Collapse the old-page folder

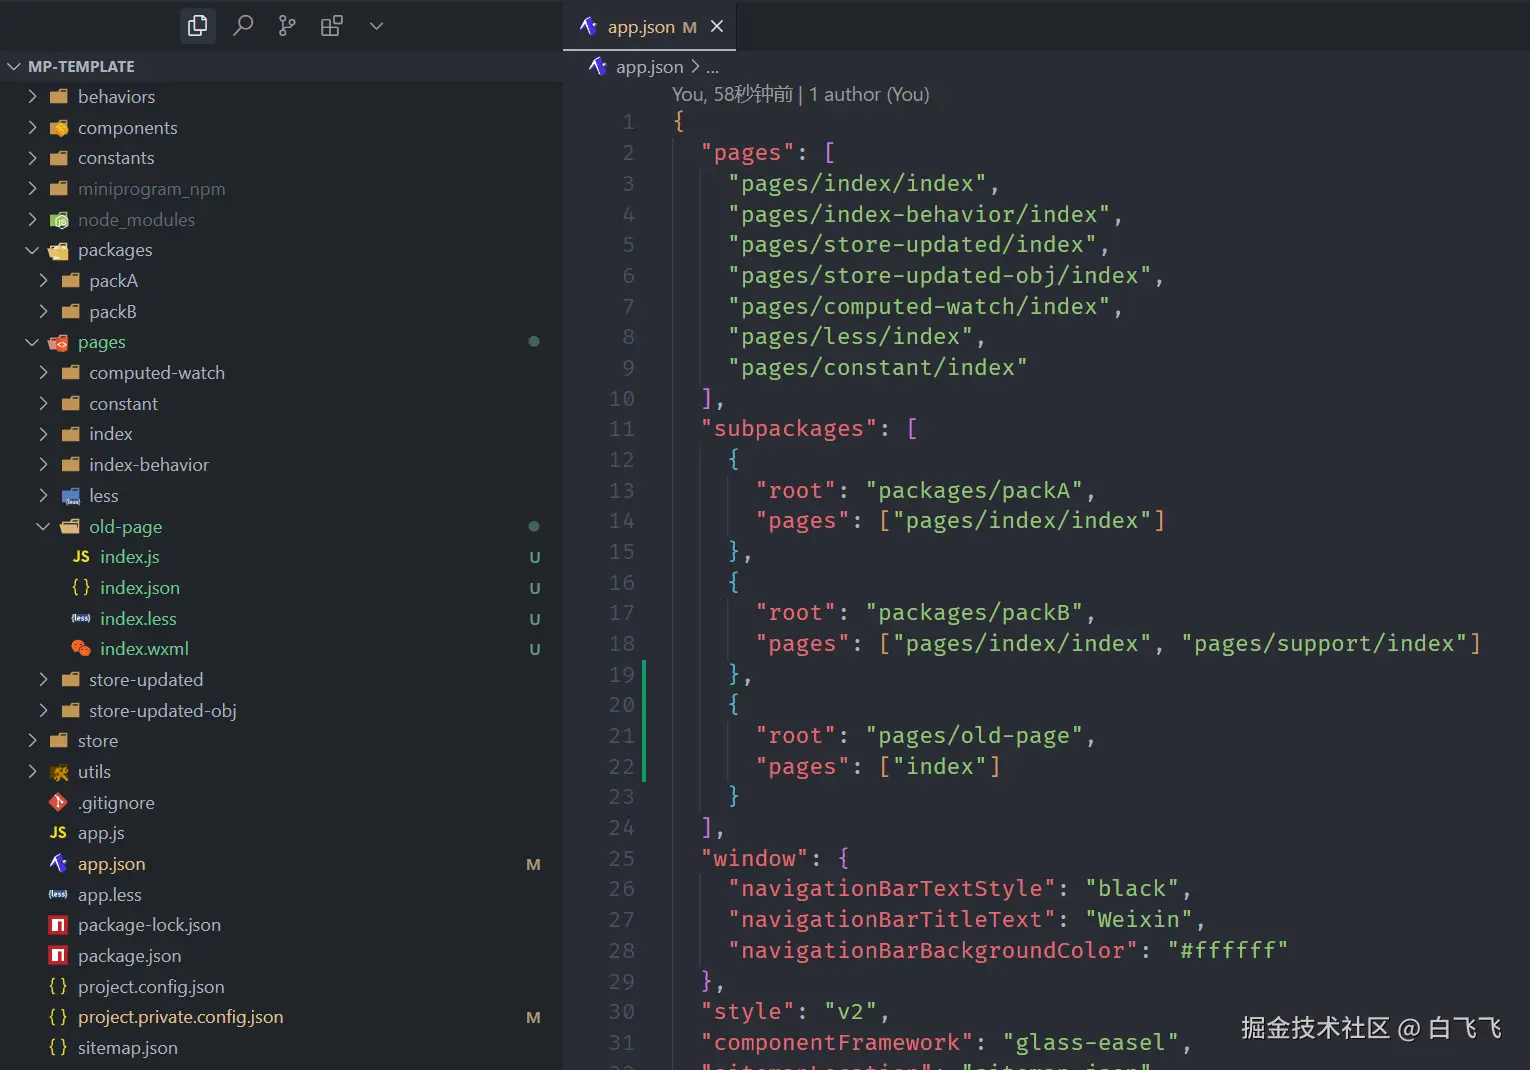coord(43,527)
